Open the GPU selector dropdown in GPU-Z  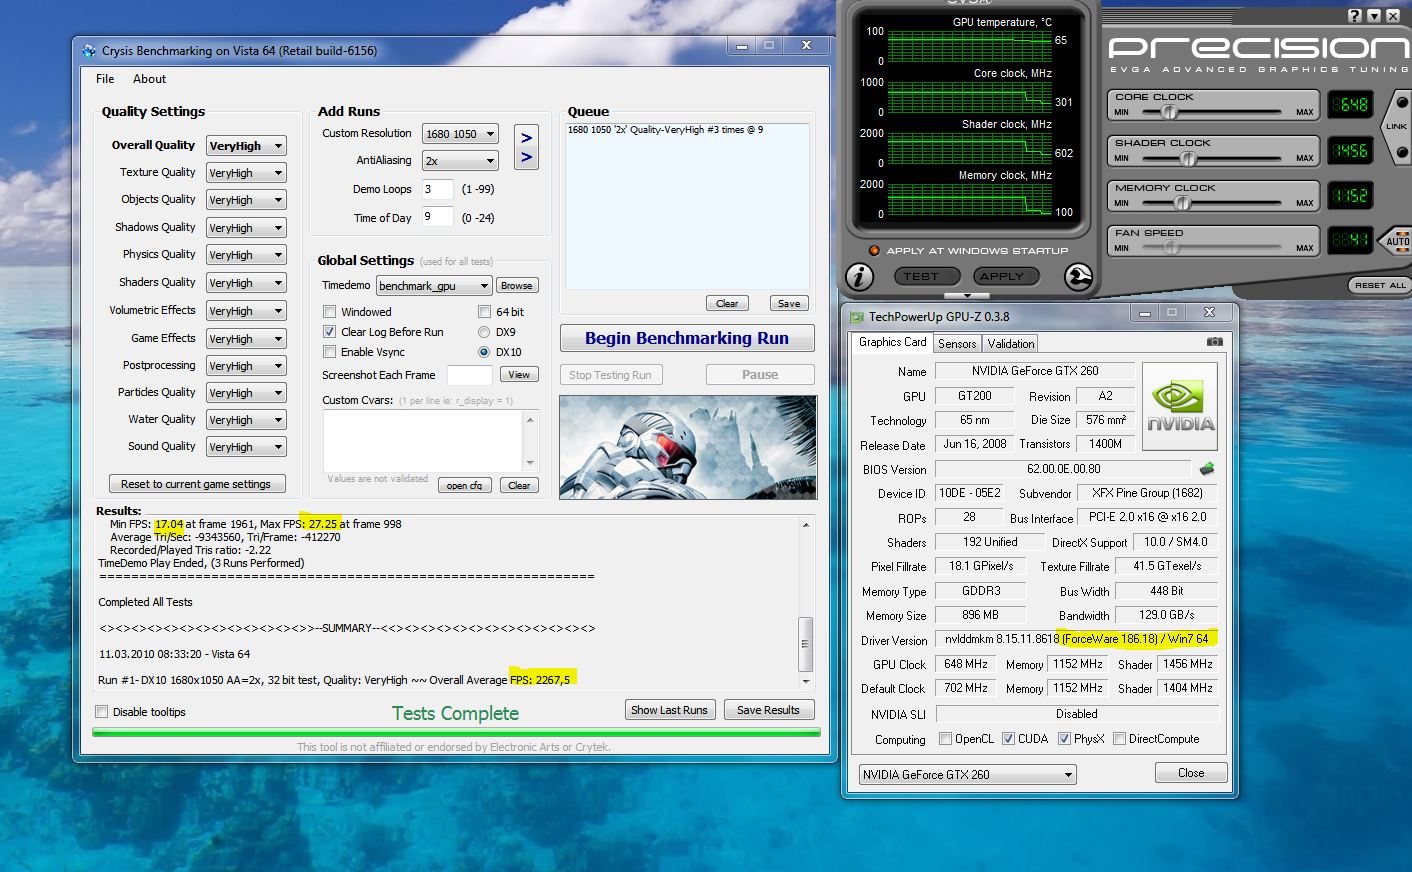[967, 775]
